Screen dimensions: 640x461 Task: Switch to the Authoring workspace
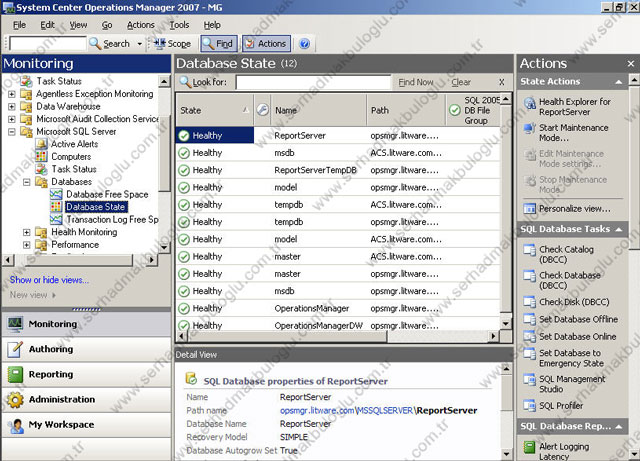51,349
